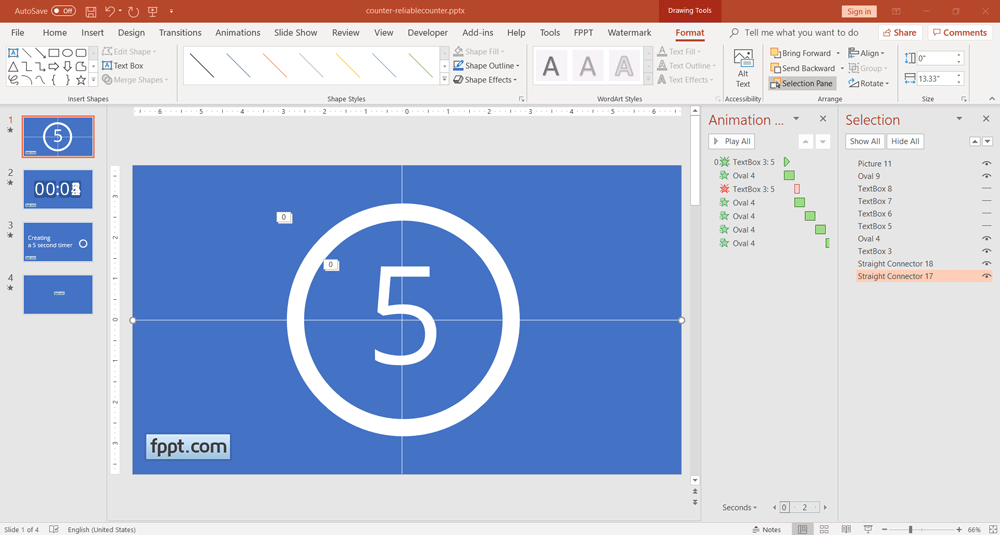This screenshot has width=1000, height=535.
Task: Select slide 2 thumbnail showing 00:04
Action: [58, 189]
